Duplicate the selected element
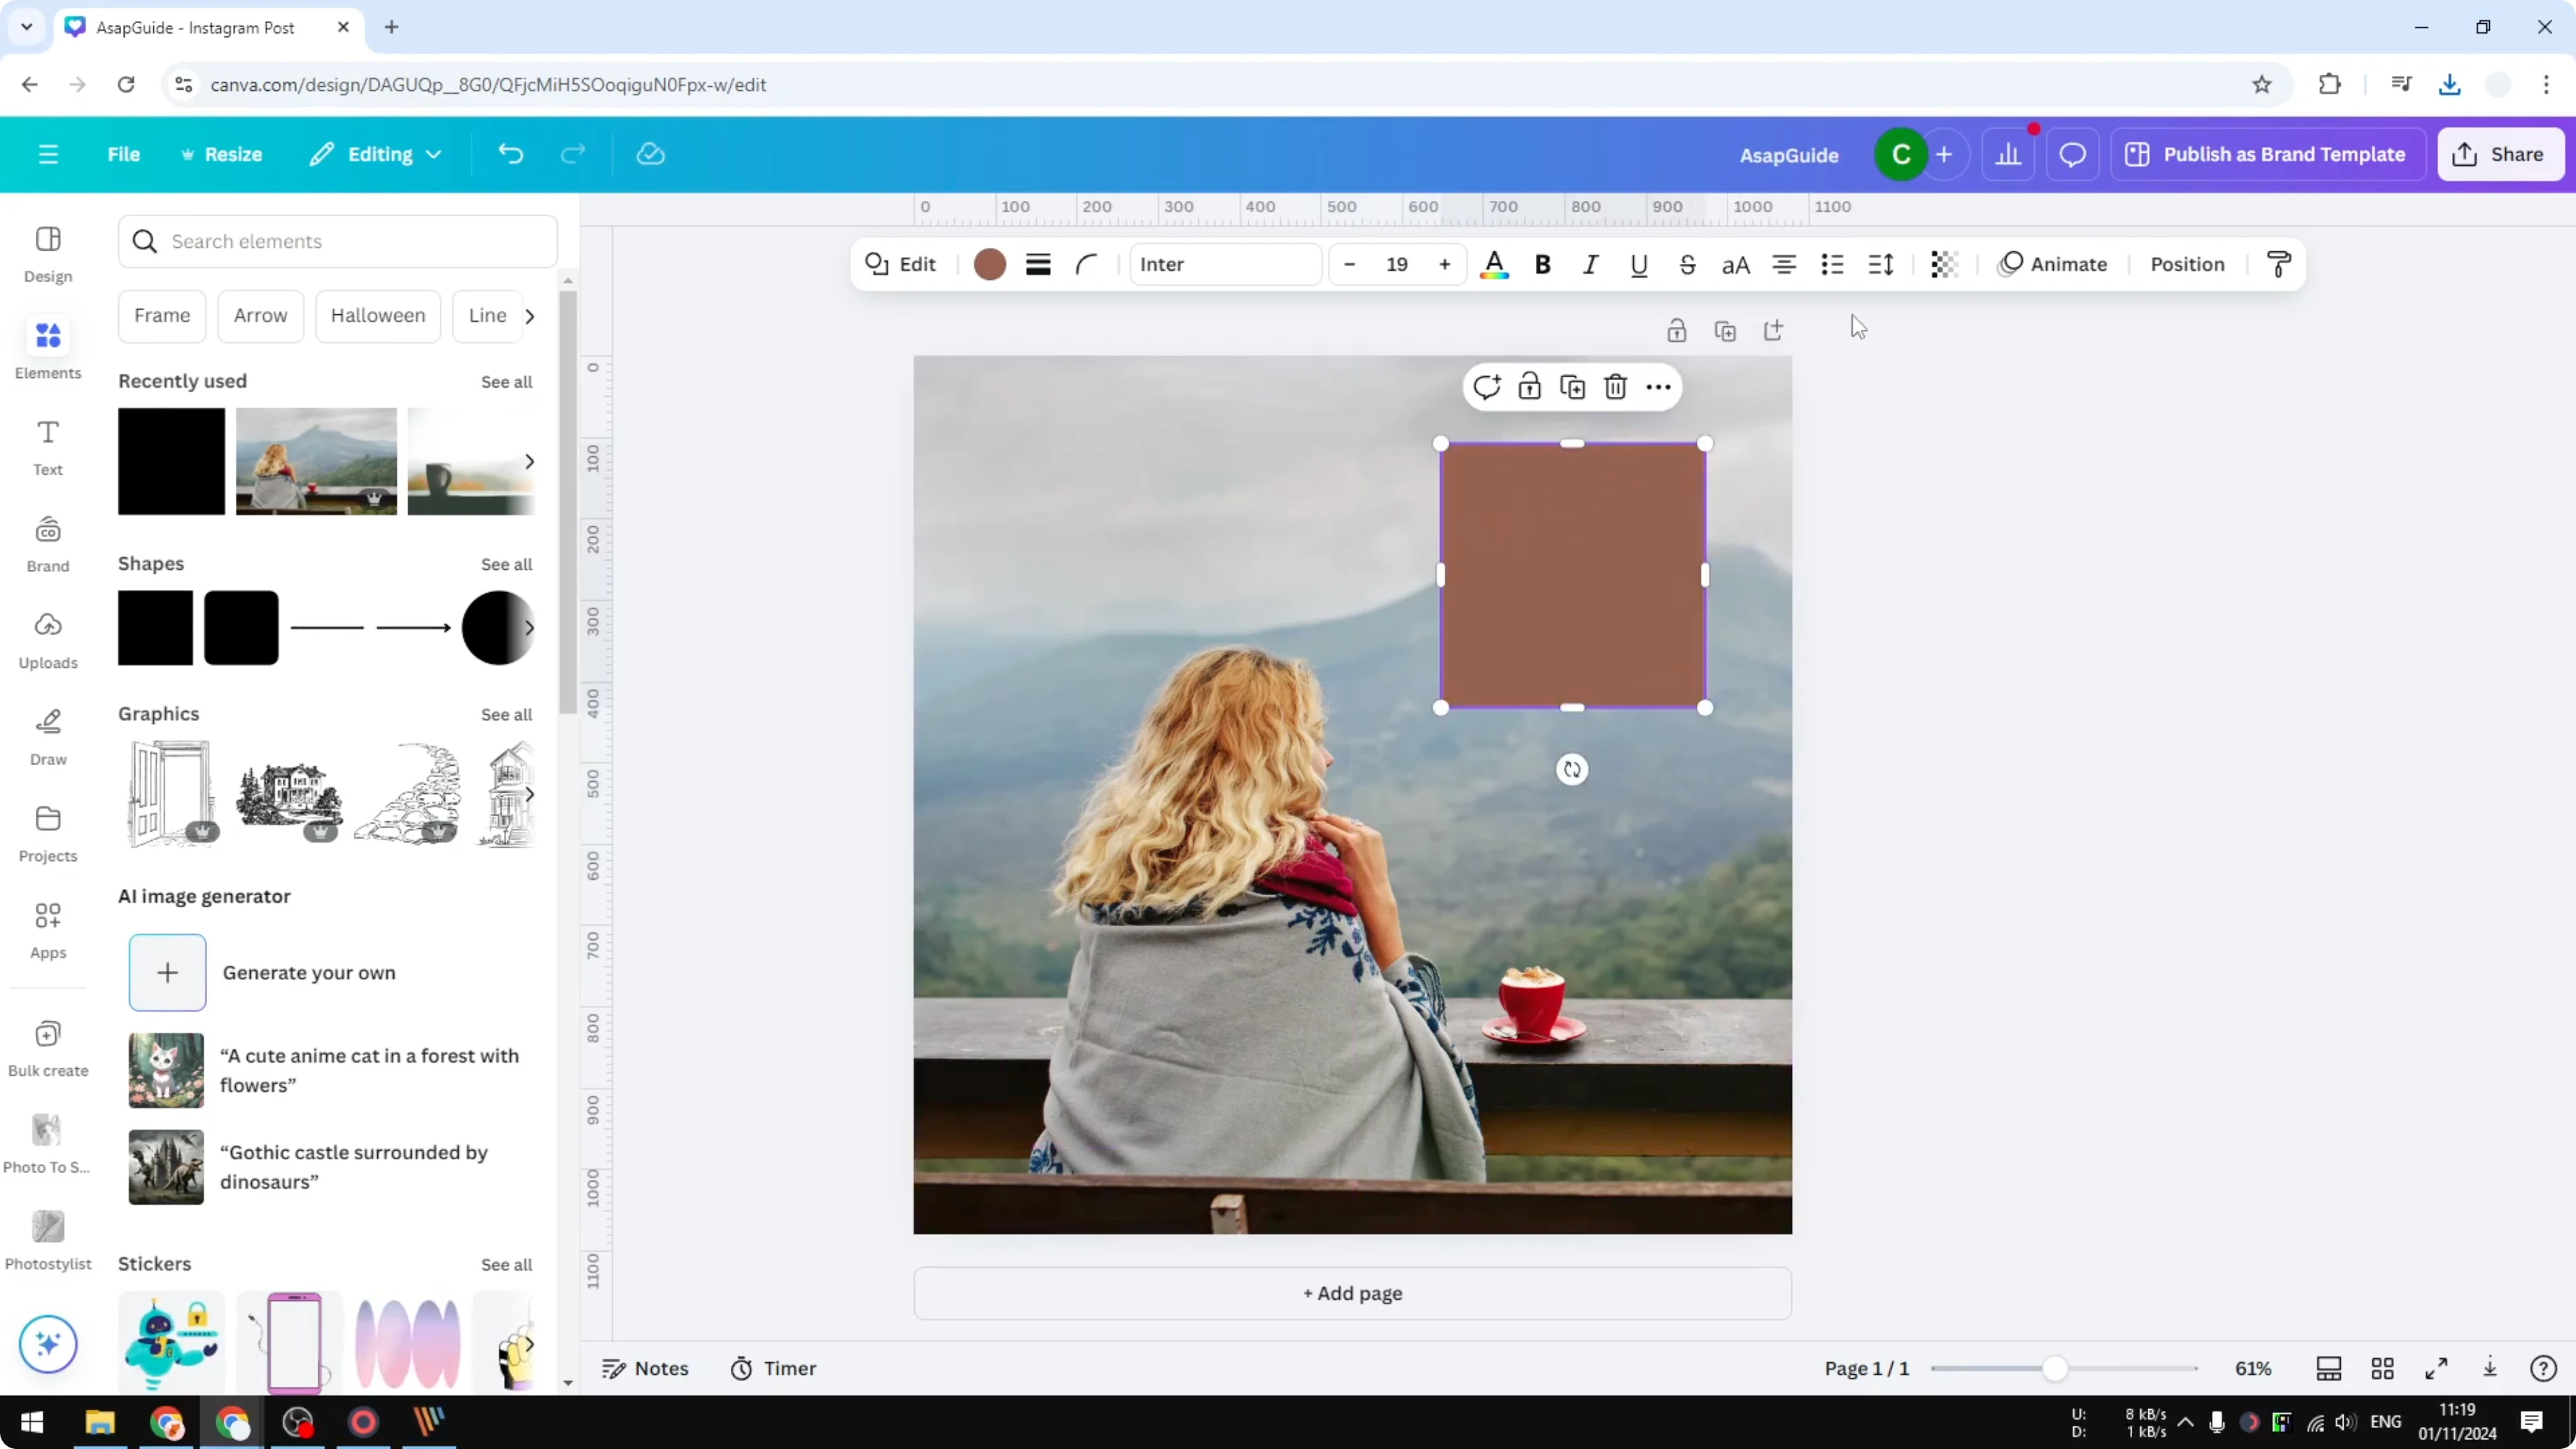The width and height of the screenshot is (2576, 1449). click(1571, 387)
